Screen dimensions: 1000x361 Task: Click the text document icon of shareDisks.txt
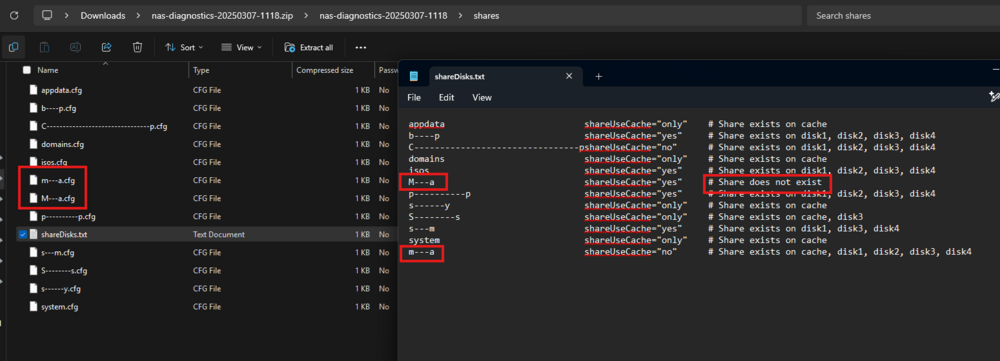click(33, 234)
